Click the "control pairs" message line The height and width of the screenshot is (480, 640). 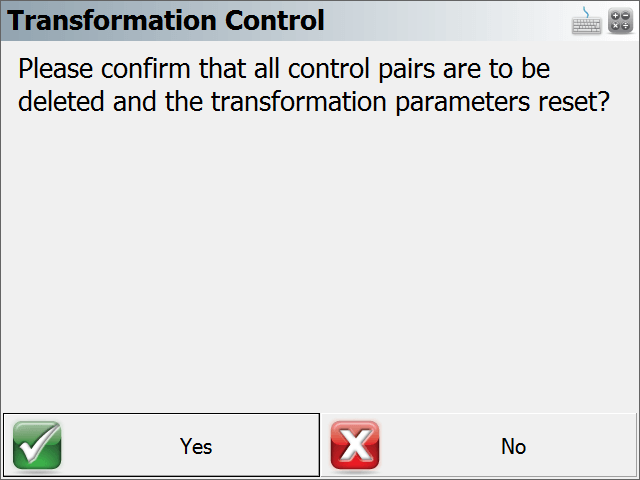coord(284,69)
